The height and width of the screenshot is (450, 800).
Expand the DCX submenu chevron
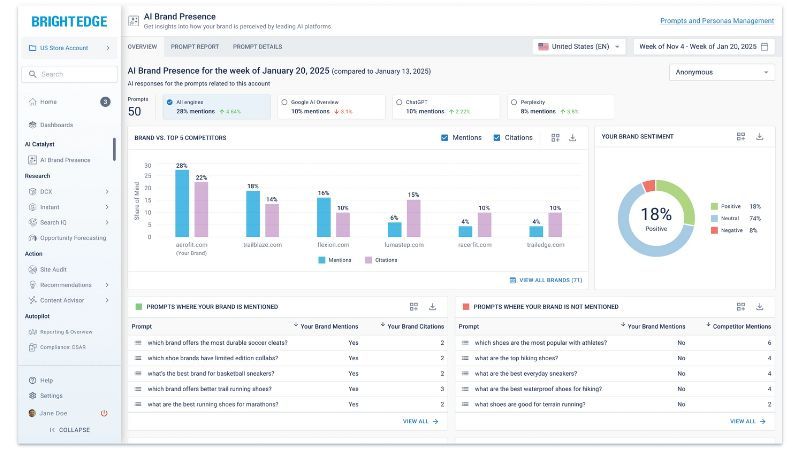click(107, 192)
